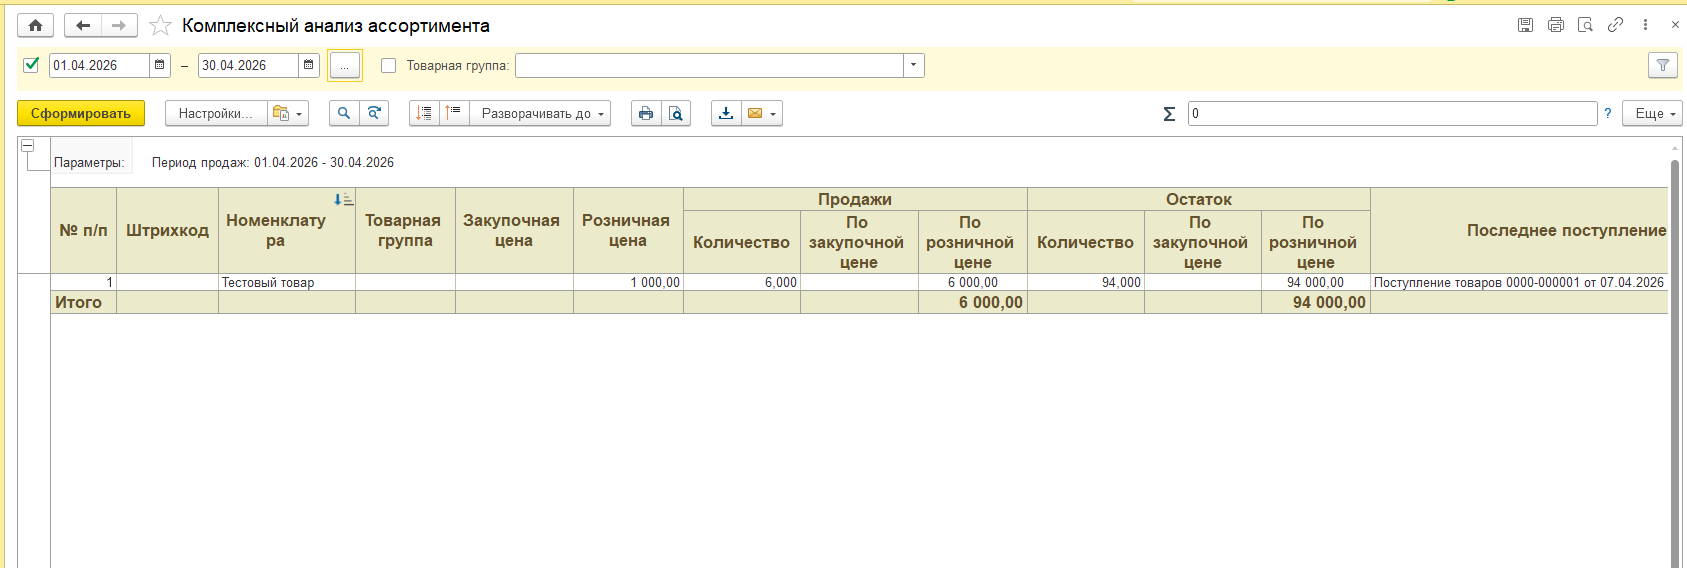
Task: Save report to file with download icon
Action: click(726, 113)
